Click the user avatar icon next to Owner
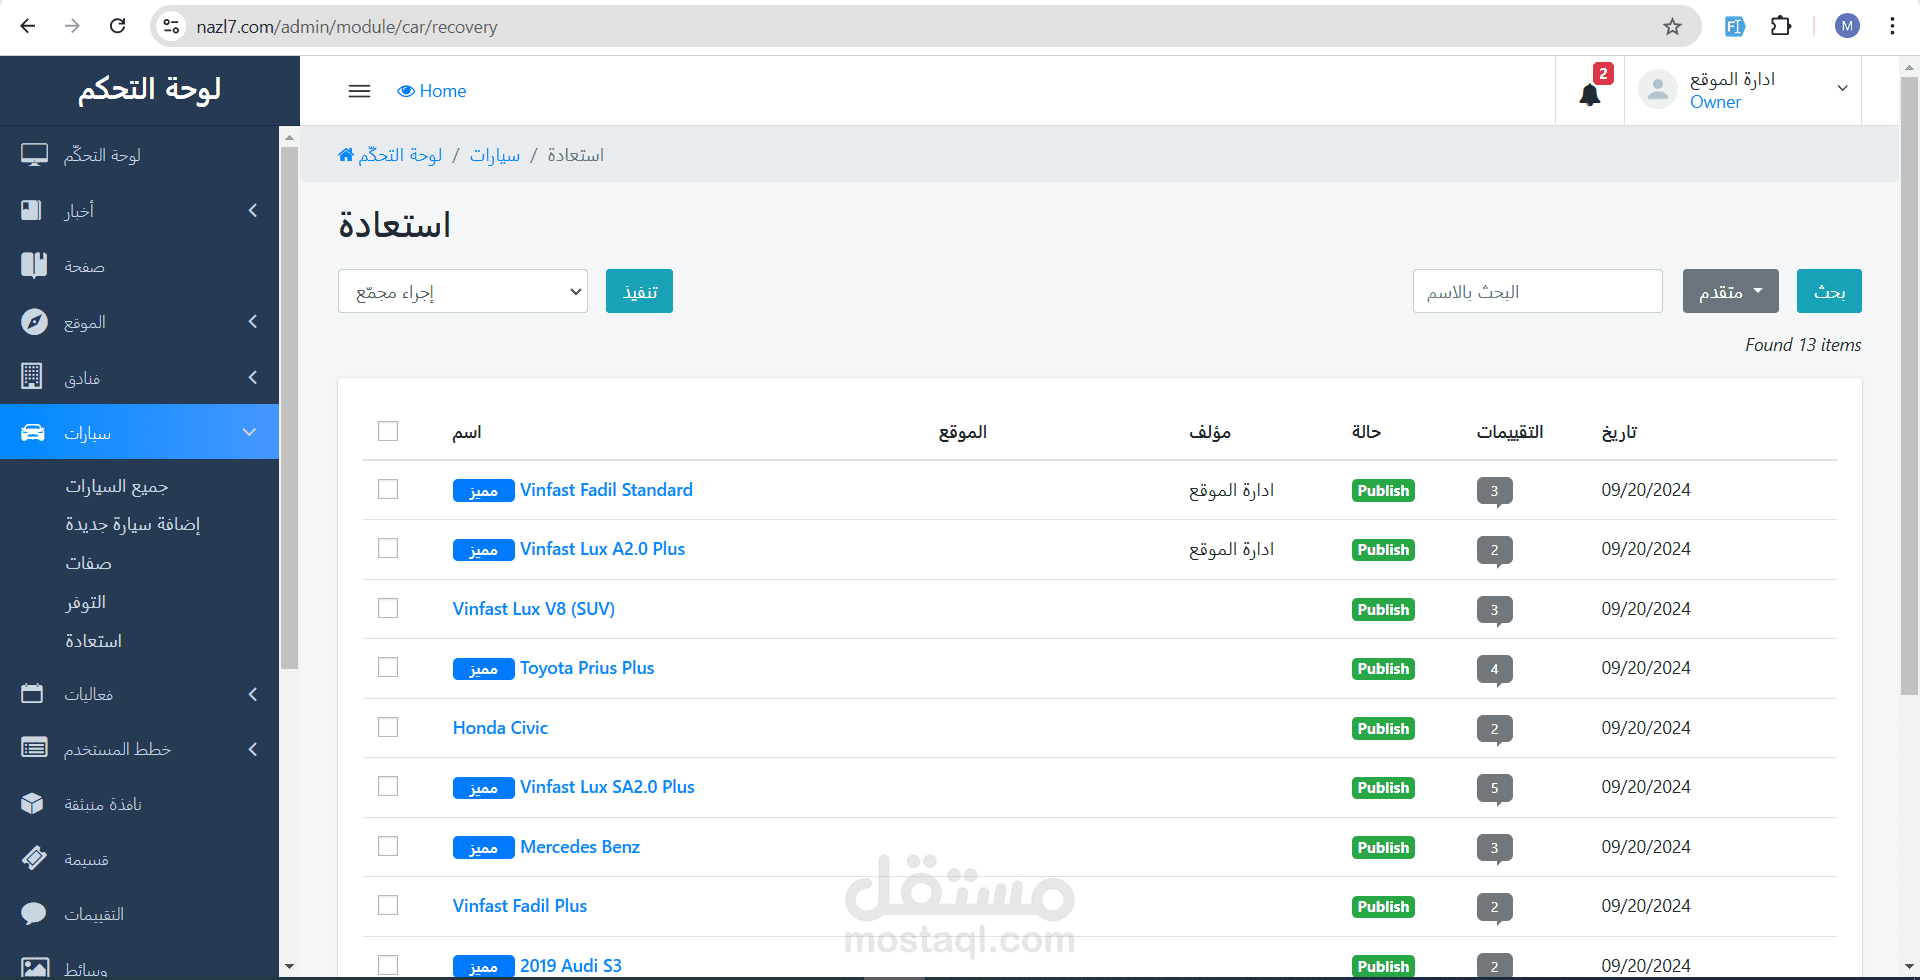 pyautogui.click(x=1658, y=90)
